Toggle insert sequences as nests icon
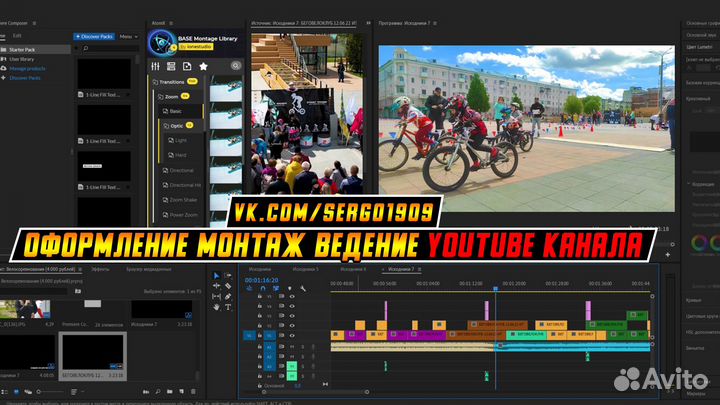Image resolution: width=720 pixels, height=405 pixels. click(249, 288)
